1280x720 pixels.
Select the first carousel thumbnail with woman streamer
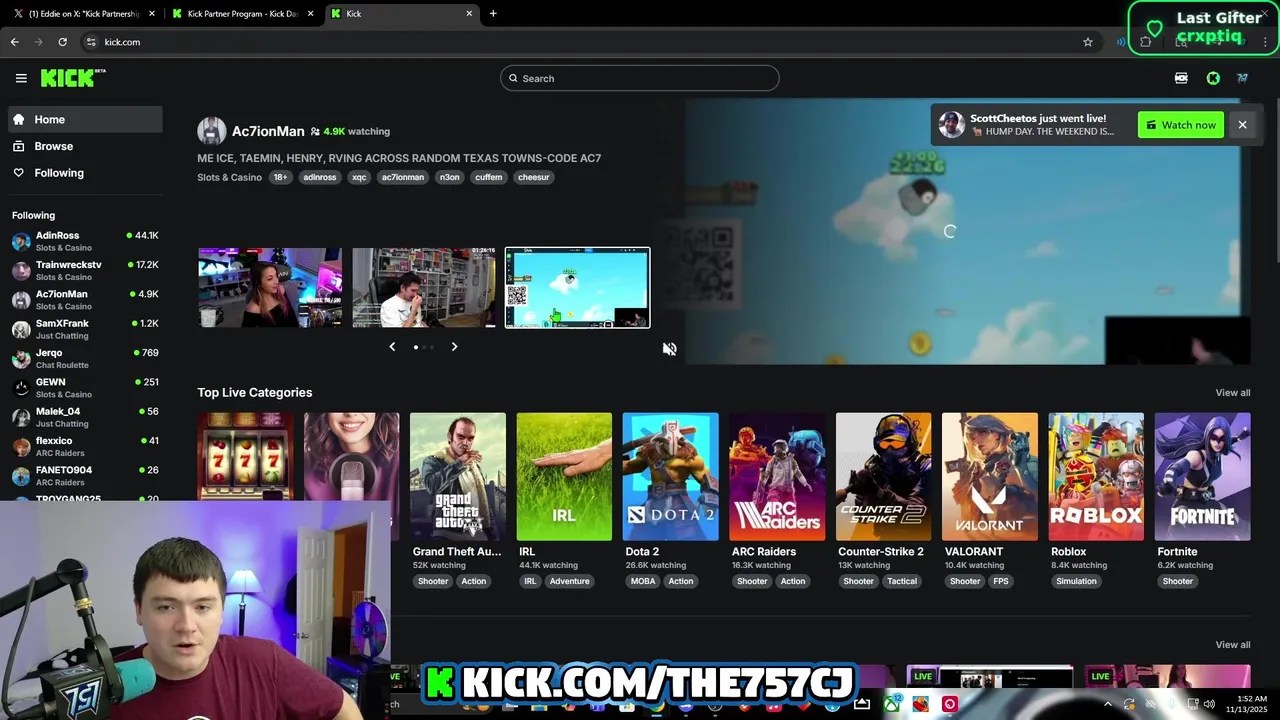[x=270, y=288]
